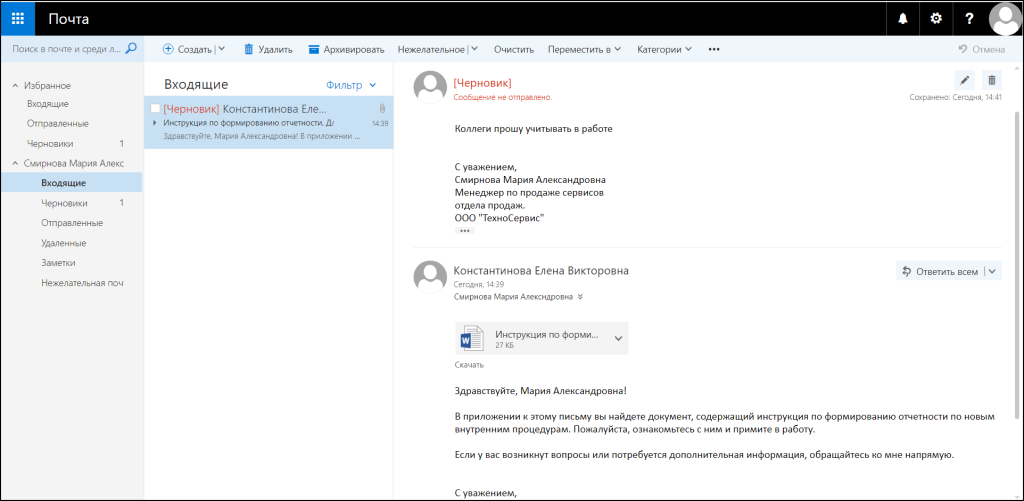Select the checkbox for Konstantinova's message

155,108
